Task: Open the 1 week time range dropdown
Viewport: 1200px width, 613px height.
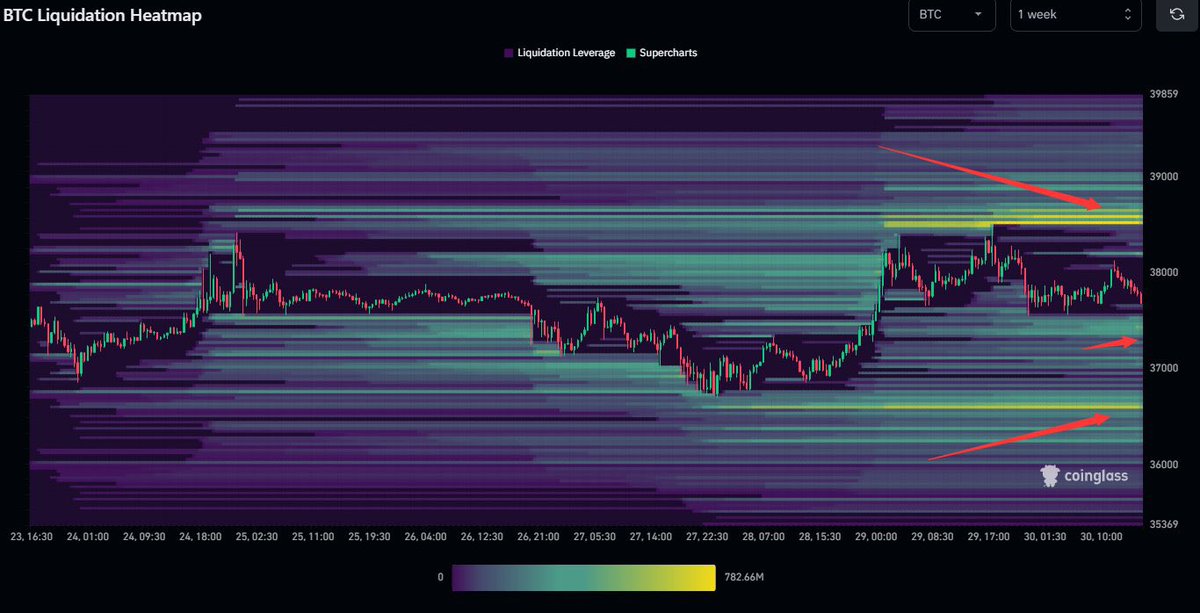Action: (x=1075, y=15)
